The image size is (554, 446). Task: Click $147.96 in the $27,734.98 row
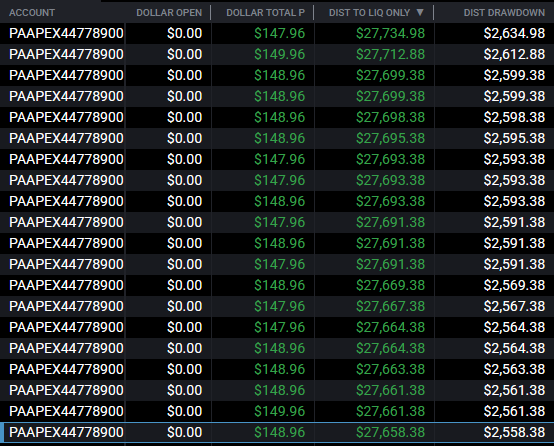(x=279, y=33)
